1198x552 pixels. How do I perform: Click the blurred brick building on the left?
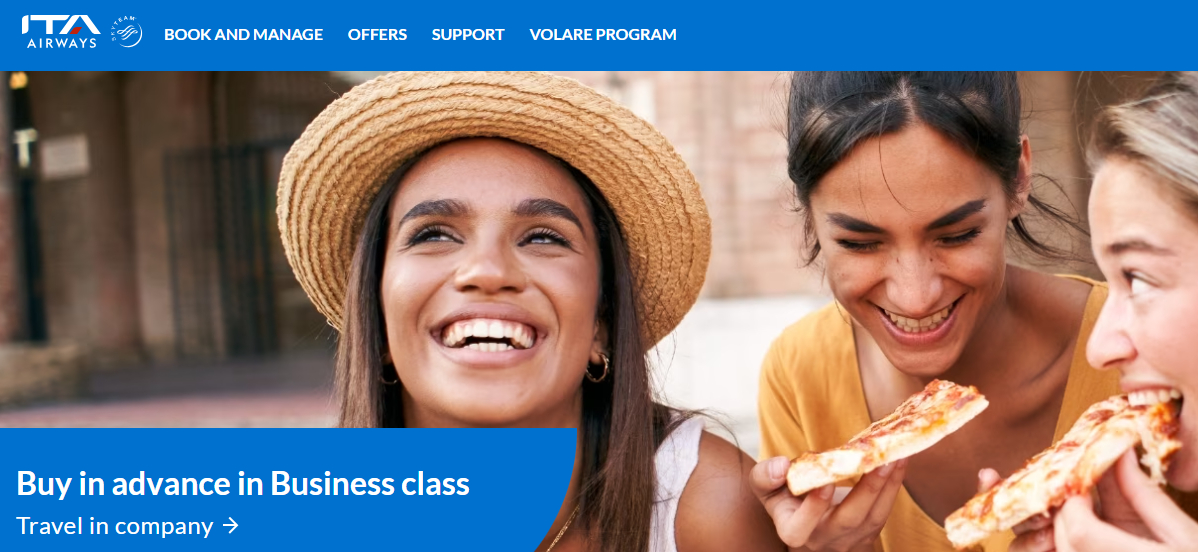tap(153, 229)
